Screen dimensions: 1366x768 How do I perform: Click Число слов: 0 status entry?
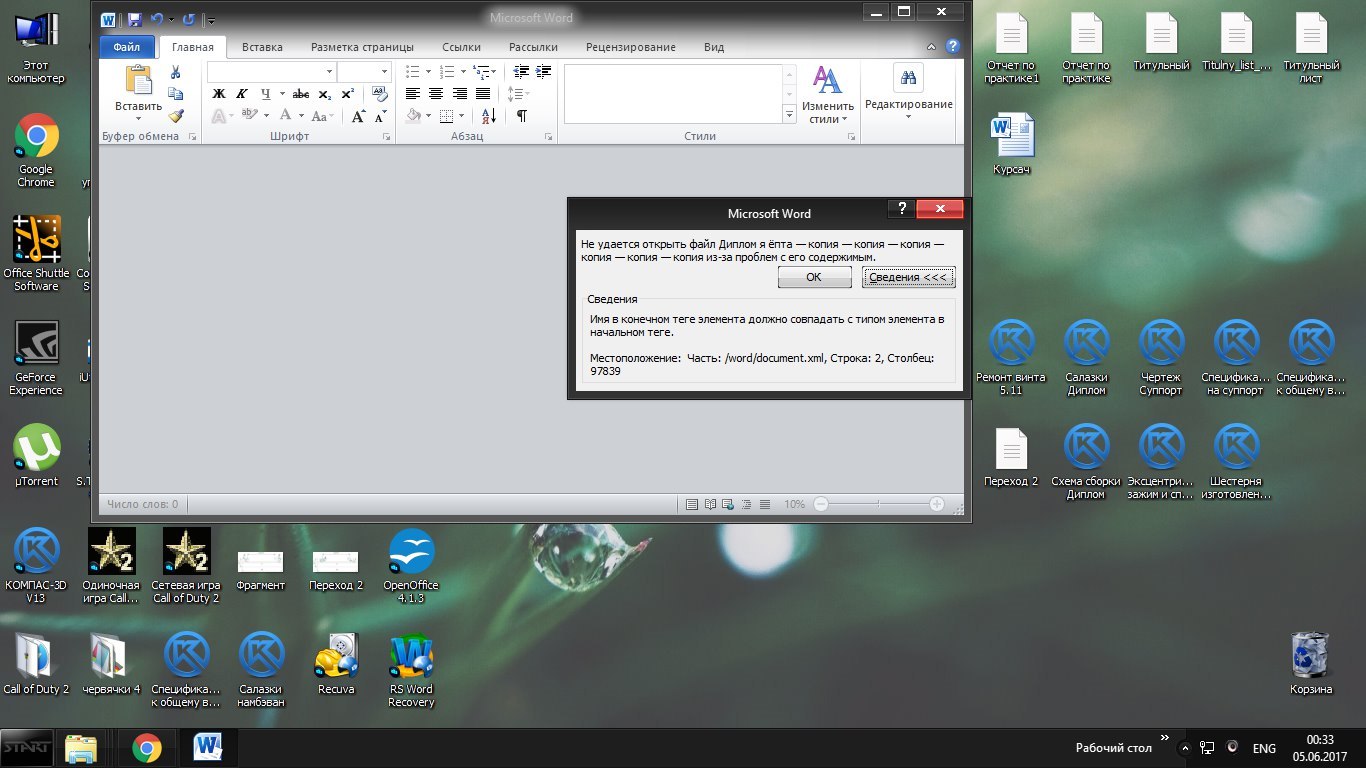click(x=143, y=505)
